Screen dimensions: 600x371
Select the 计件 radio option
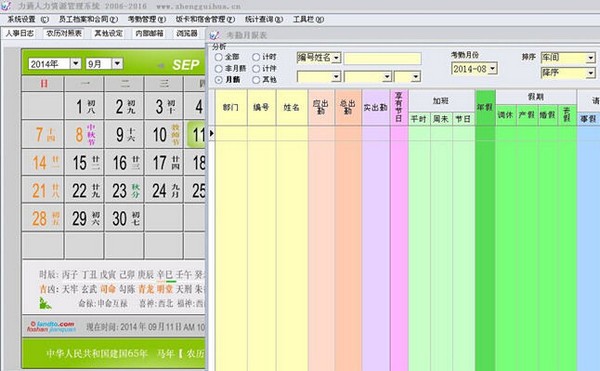coord(256,68)
